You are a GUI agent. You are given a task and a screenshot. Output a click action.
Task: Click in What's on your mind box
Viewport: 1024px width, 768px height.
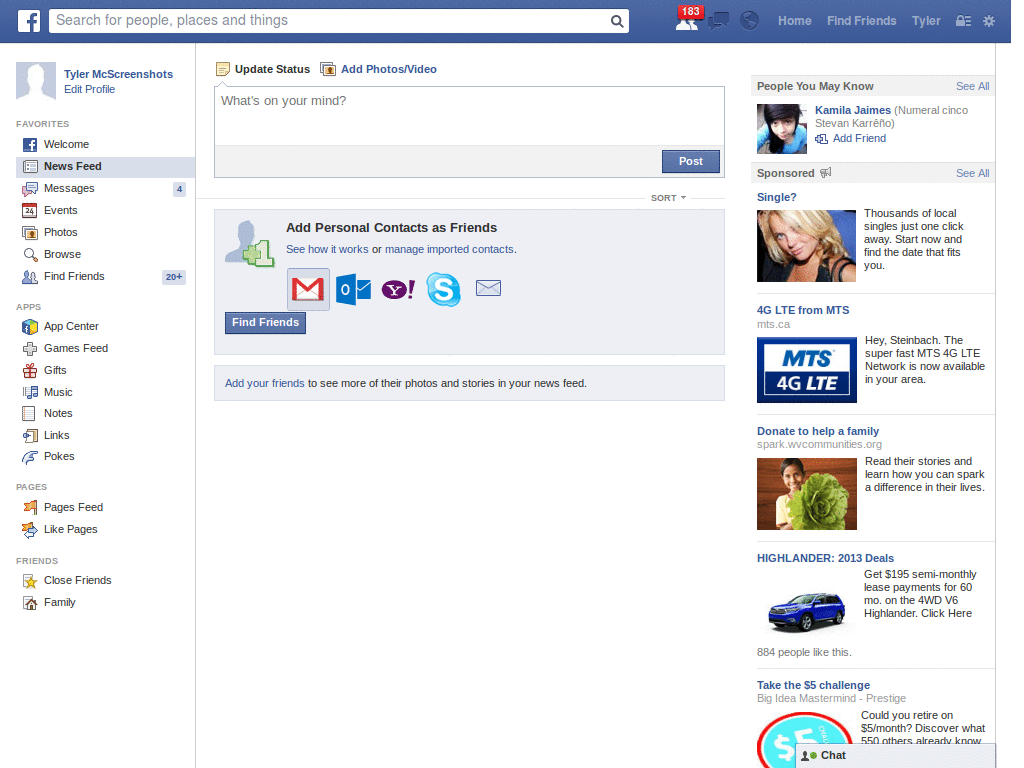pyautogui.click(x=469, y=116)
